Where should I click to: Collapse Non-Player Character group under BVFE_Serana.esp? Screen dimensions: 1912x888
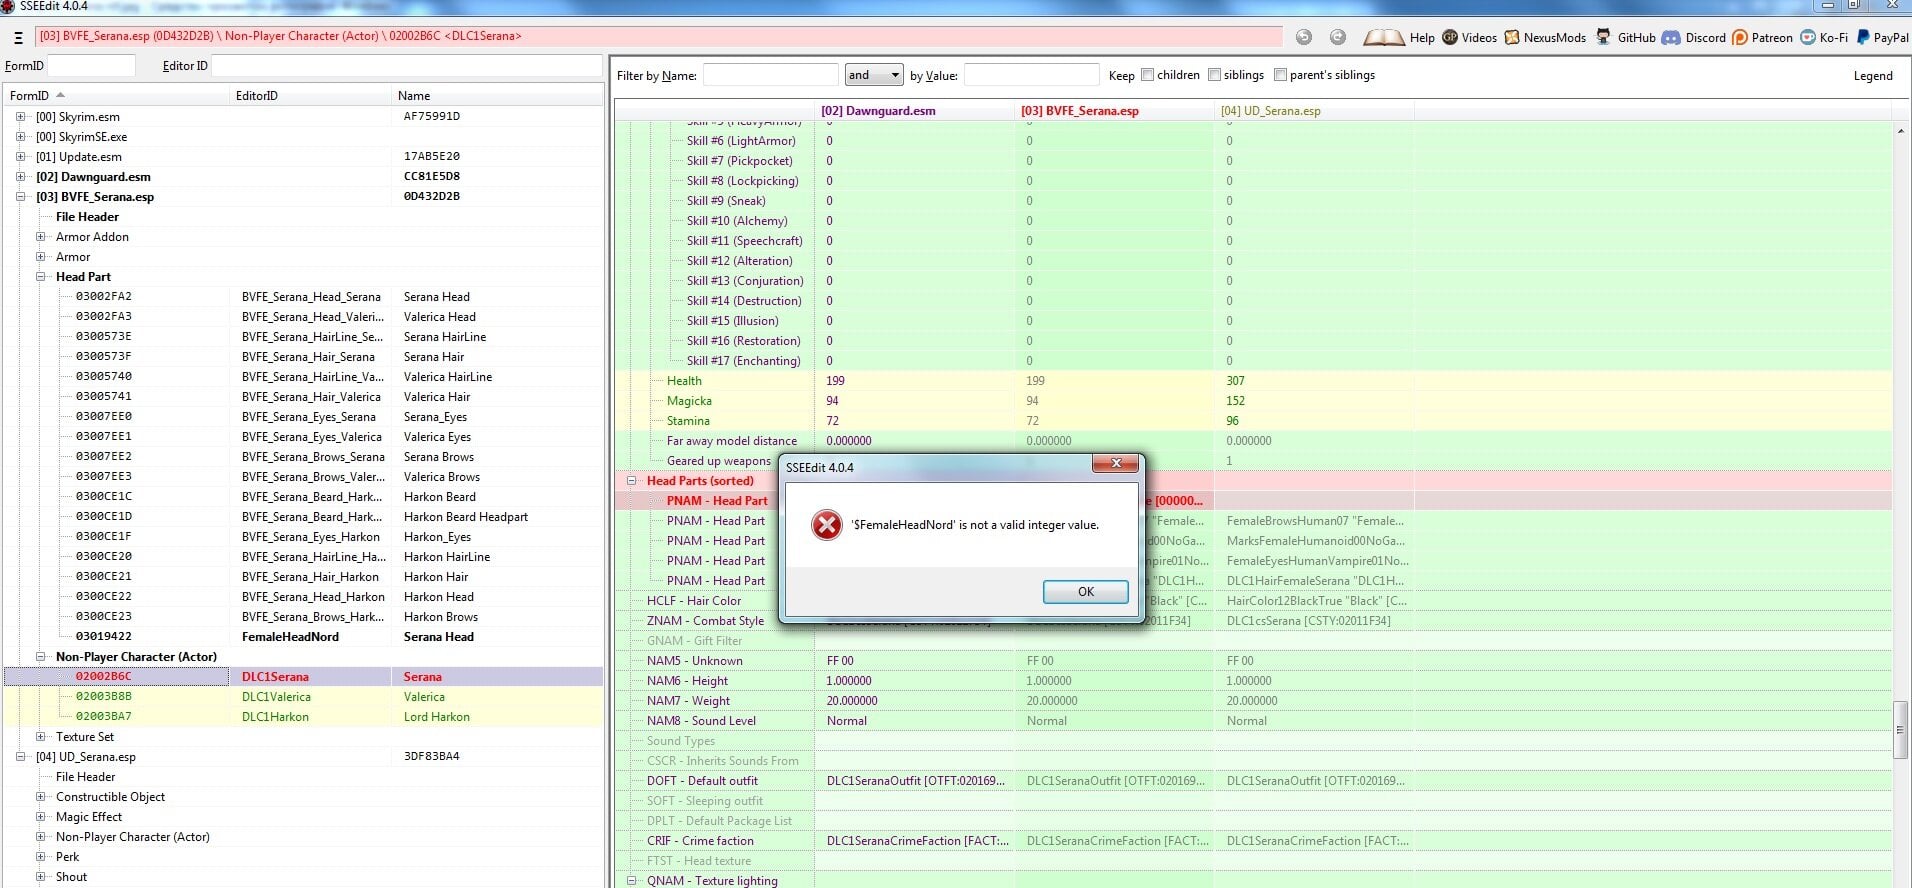pos(41,657)
